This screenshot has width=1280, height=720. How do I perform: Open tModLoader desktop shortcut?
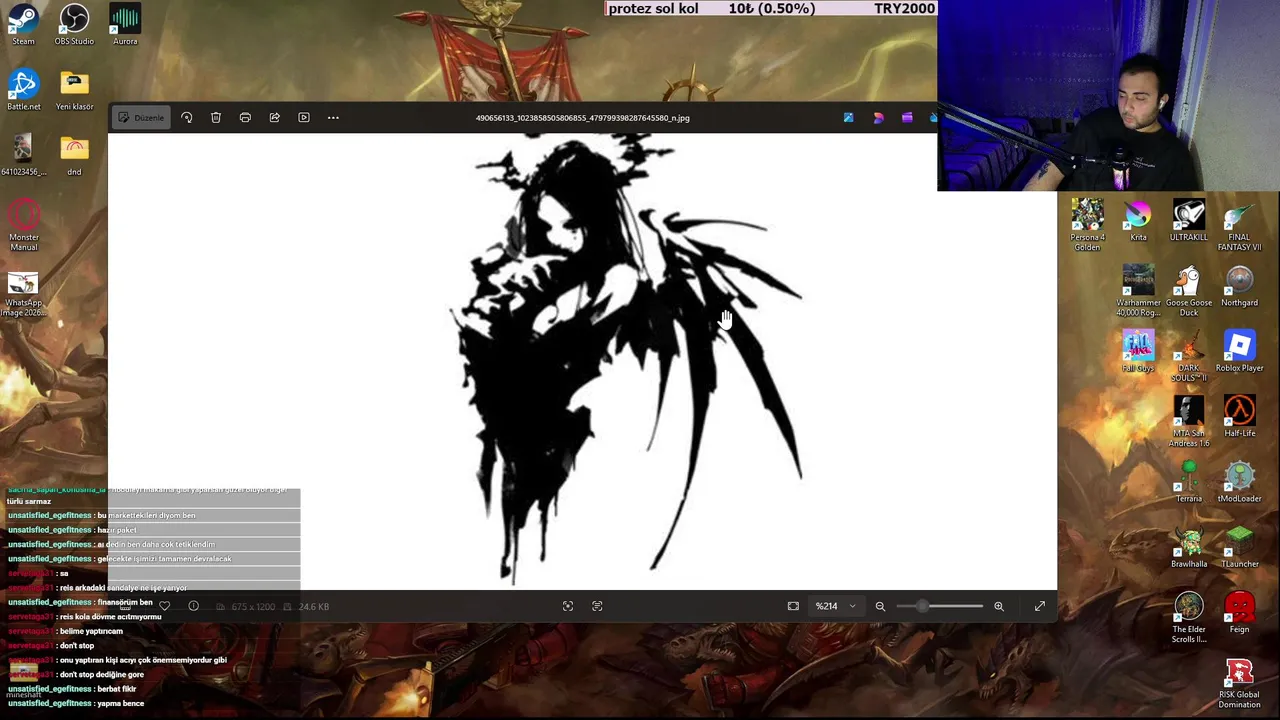click(x=1240, y=481)
